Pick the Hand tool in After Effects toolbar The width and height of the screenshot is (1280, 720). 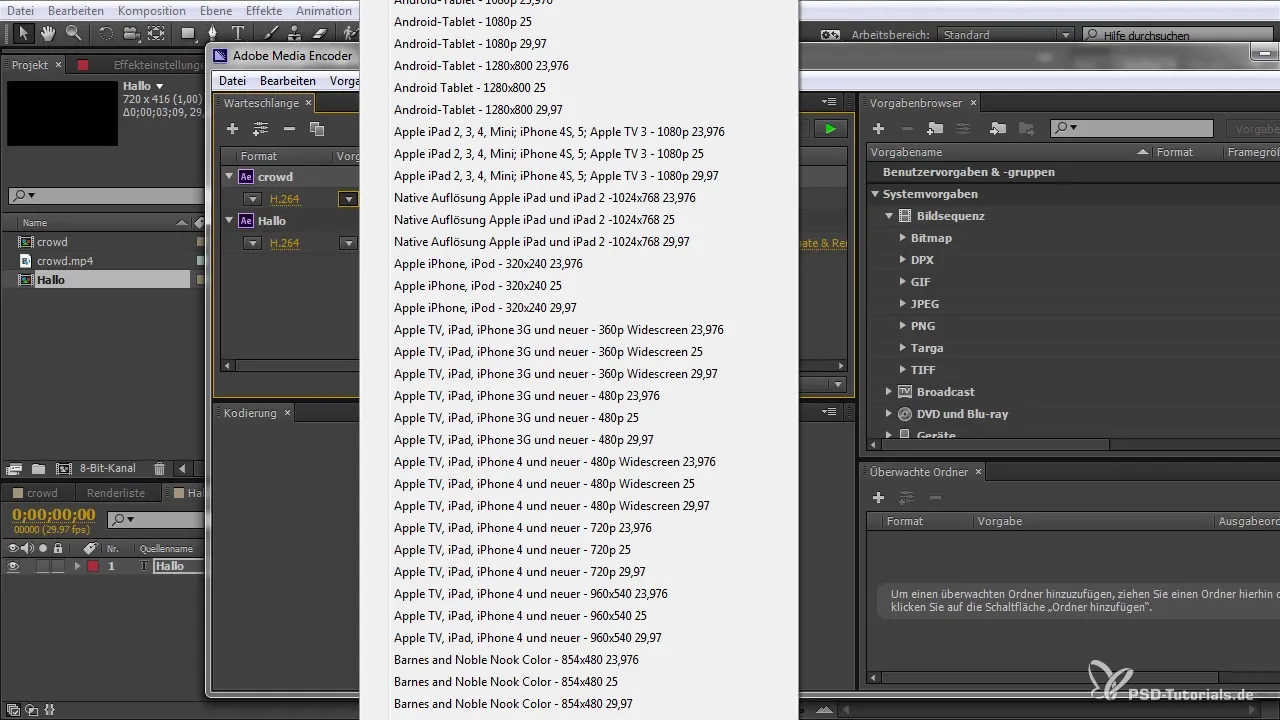49,34
